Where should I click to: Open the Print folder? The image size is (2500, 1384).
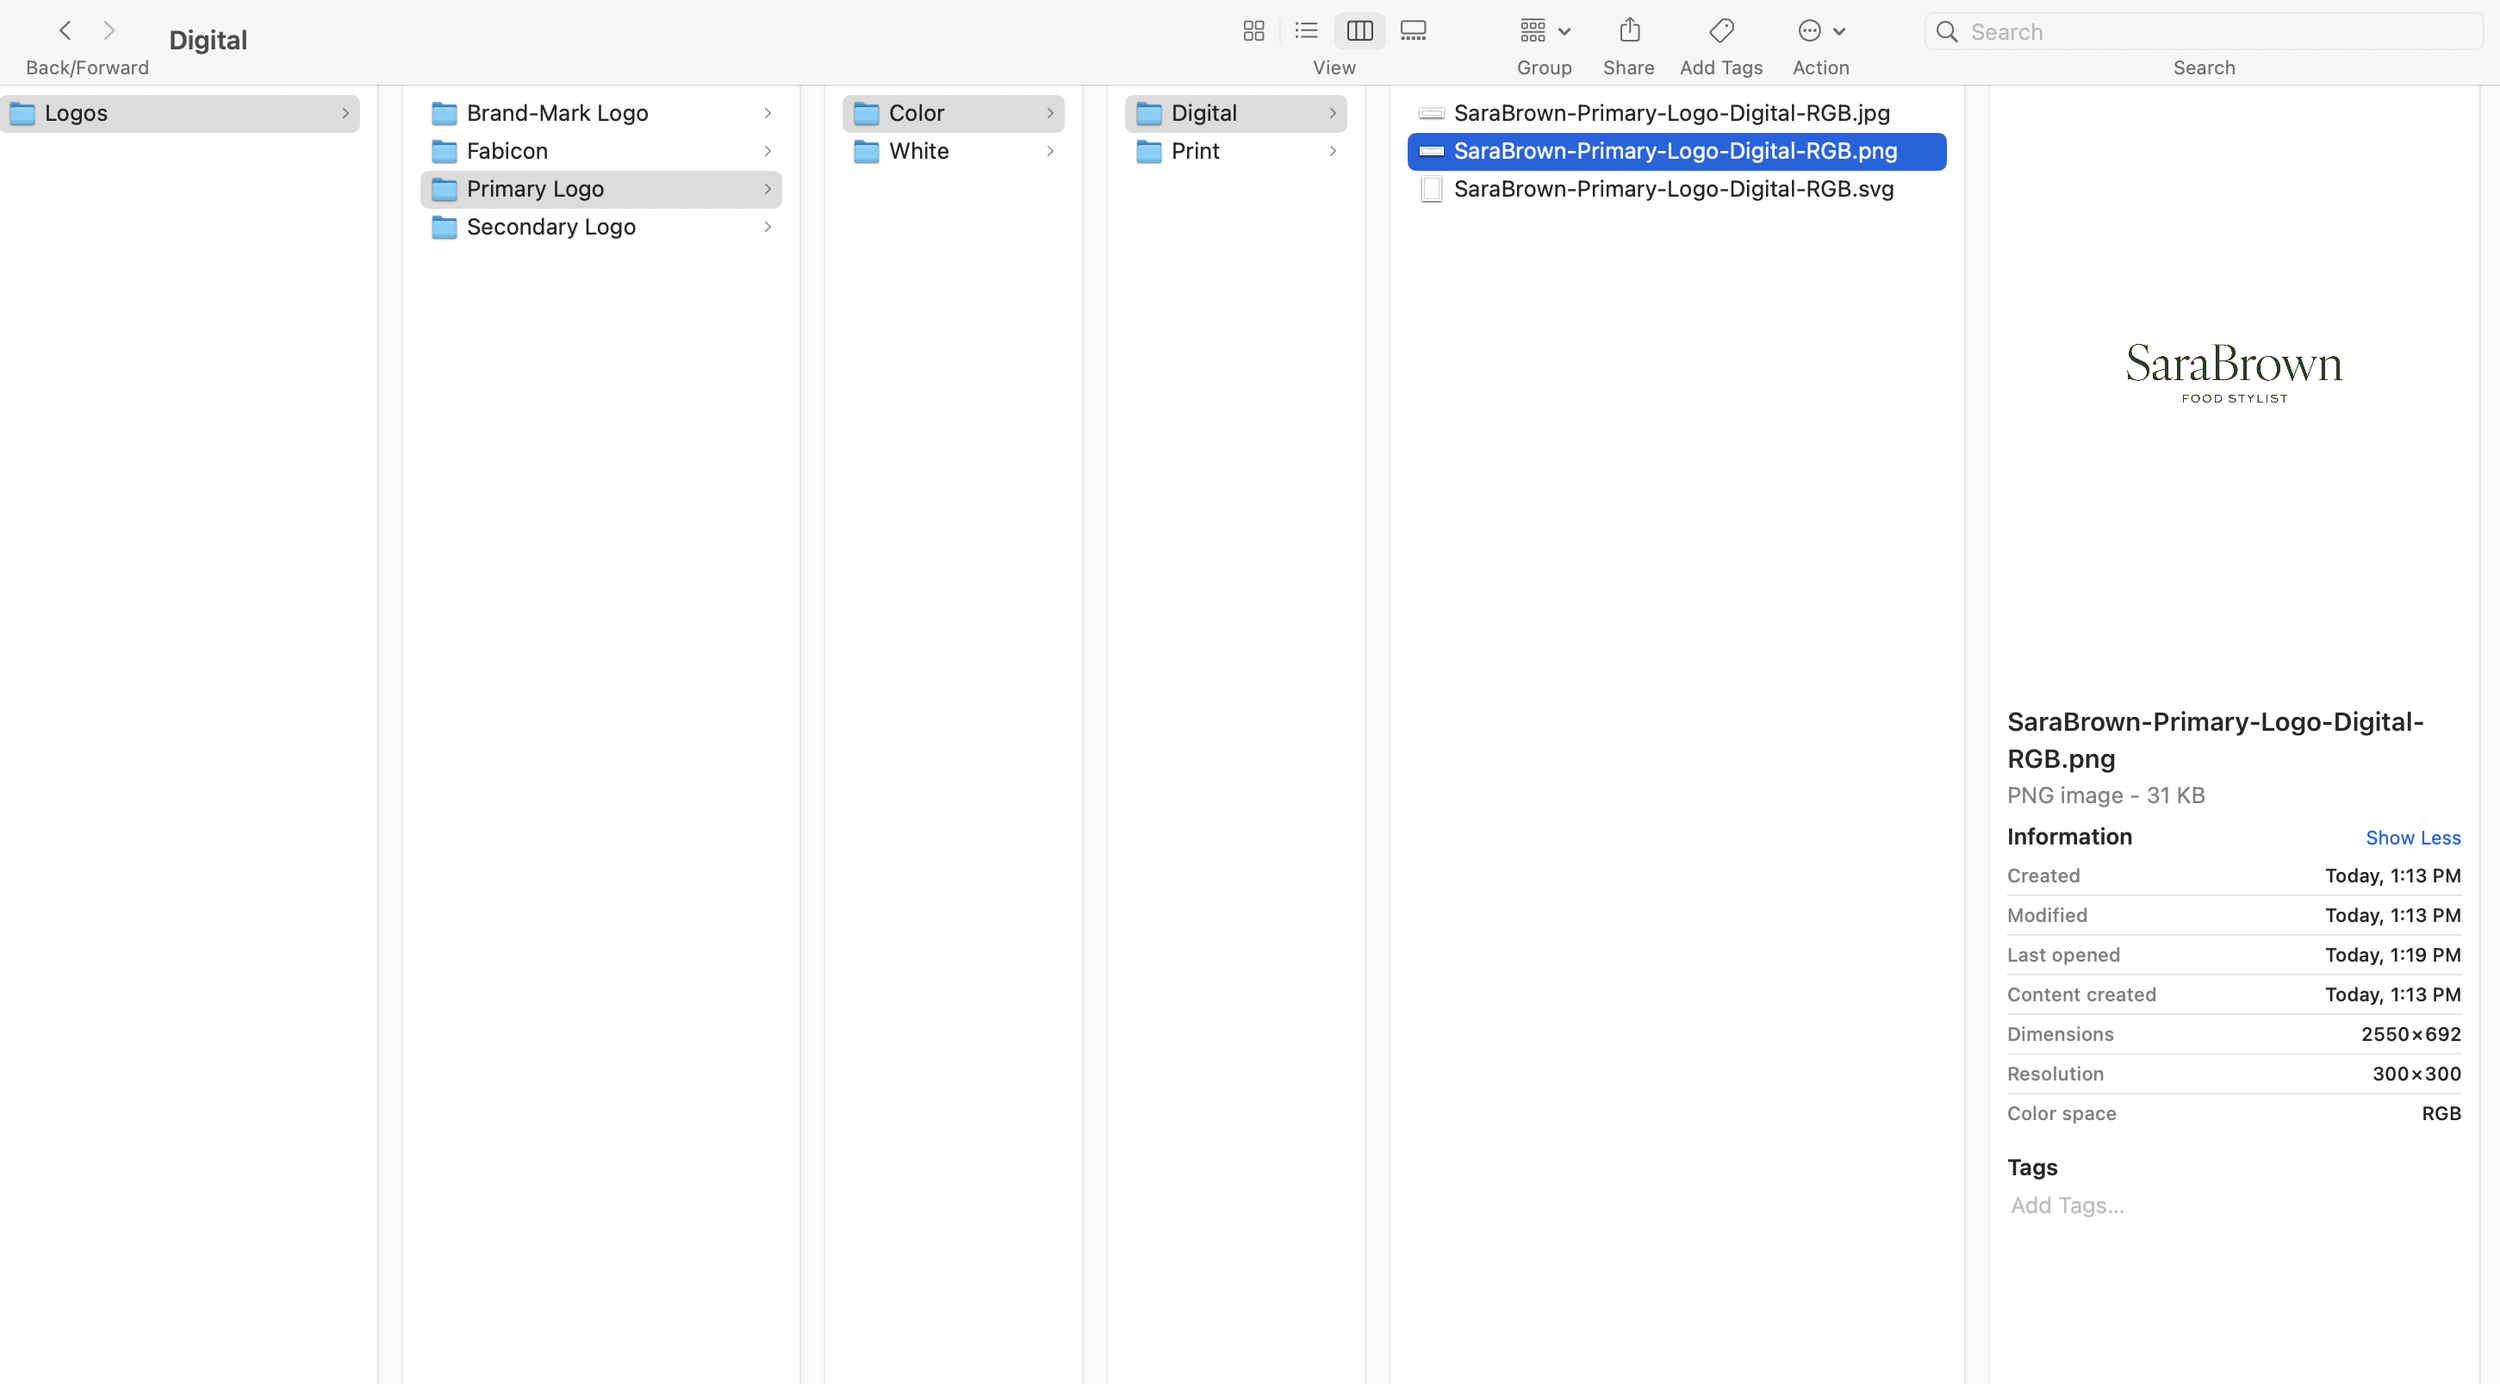(x=1195, y=151)
